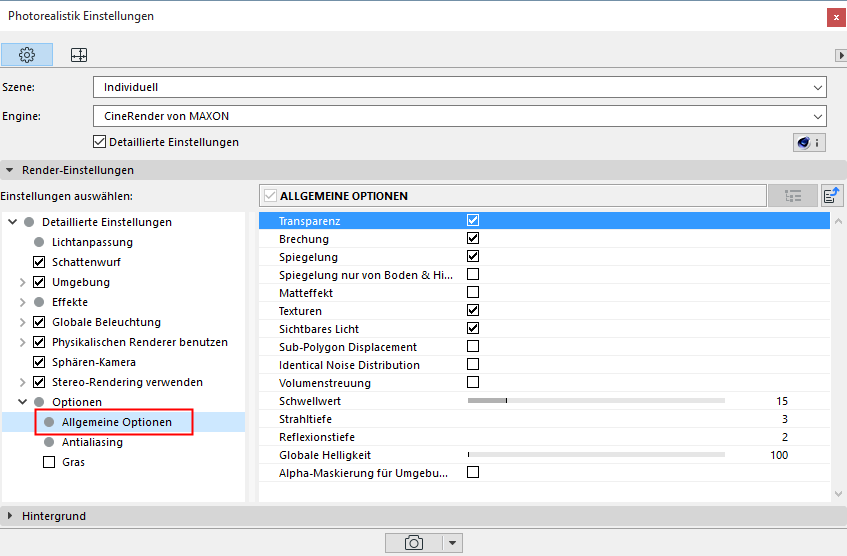
Task: Open the panel flyout arrow at top right
Action: point(841,55)
